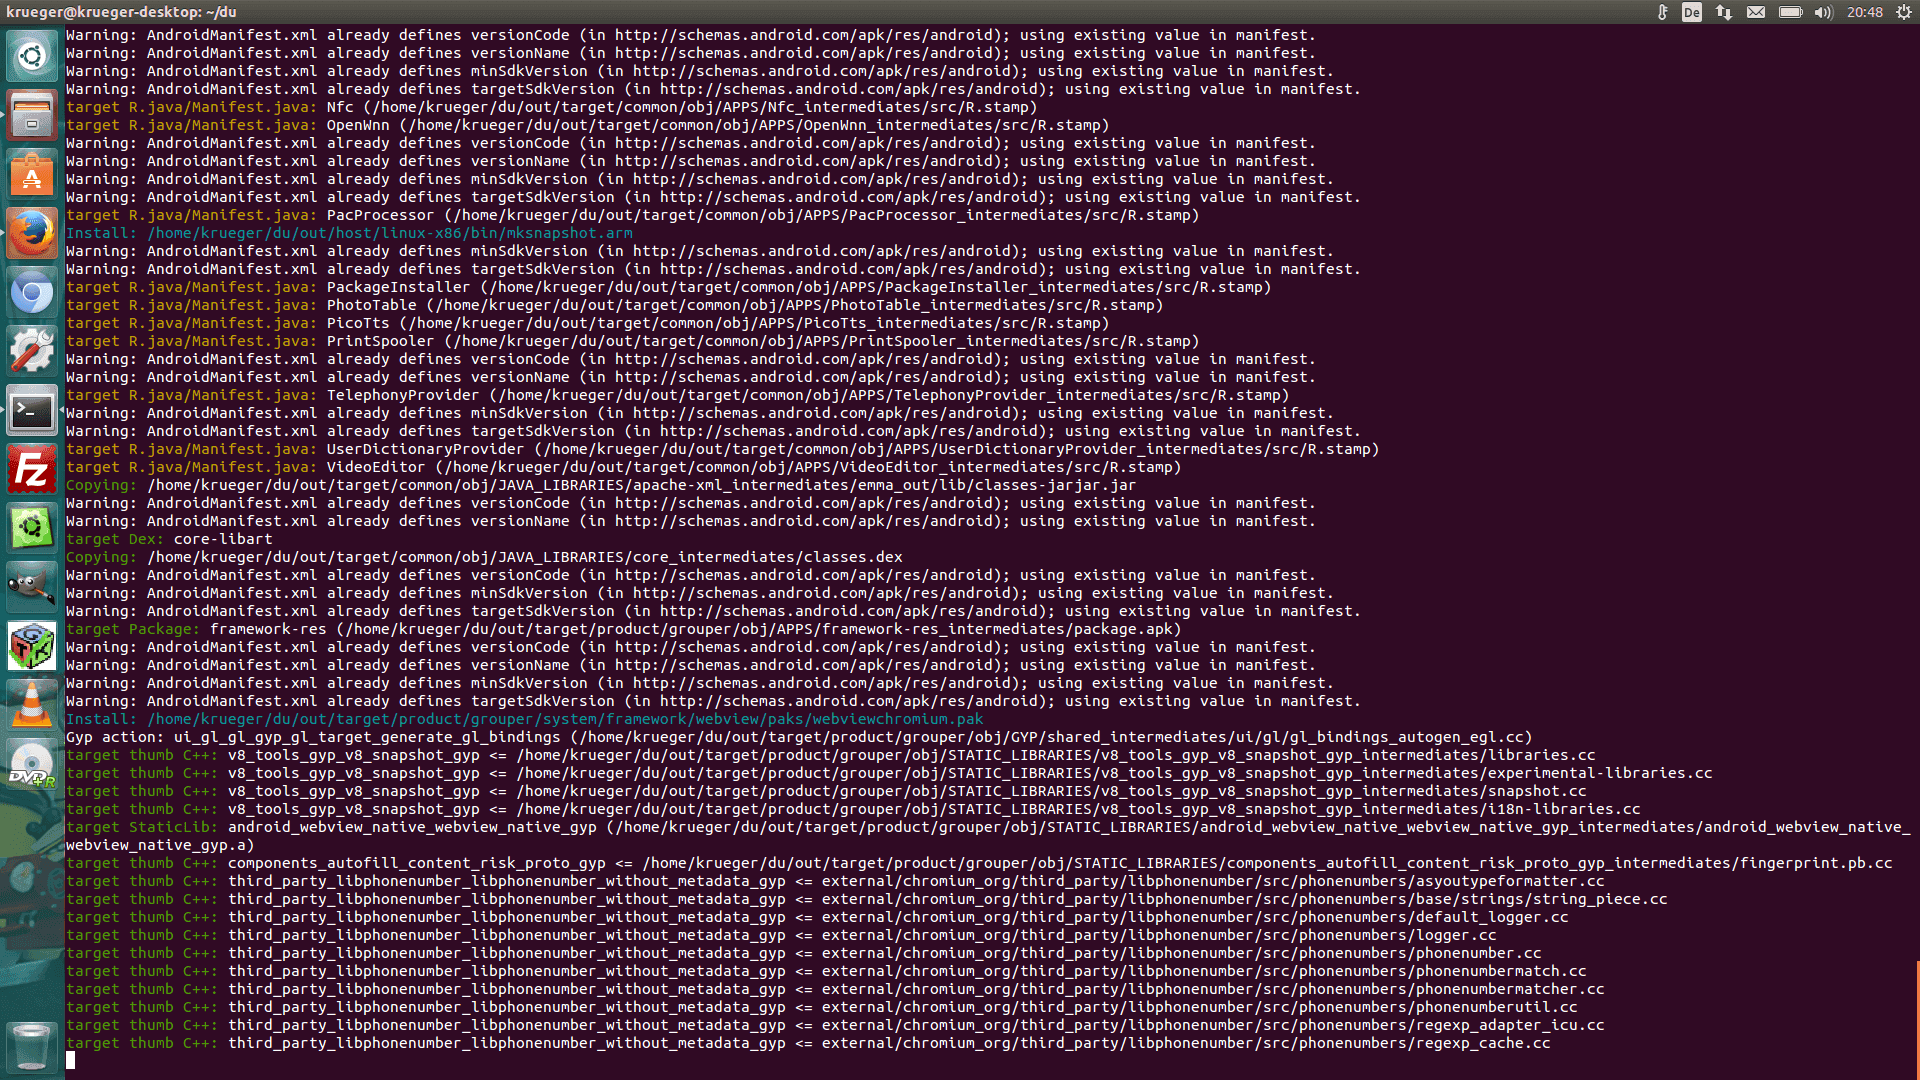Click the 'target Package: framework-res' line
This screenshot has width=1920, height=1080.
pyautogui.click(x=624, y=629)
